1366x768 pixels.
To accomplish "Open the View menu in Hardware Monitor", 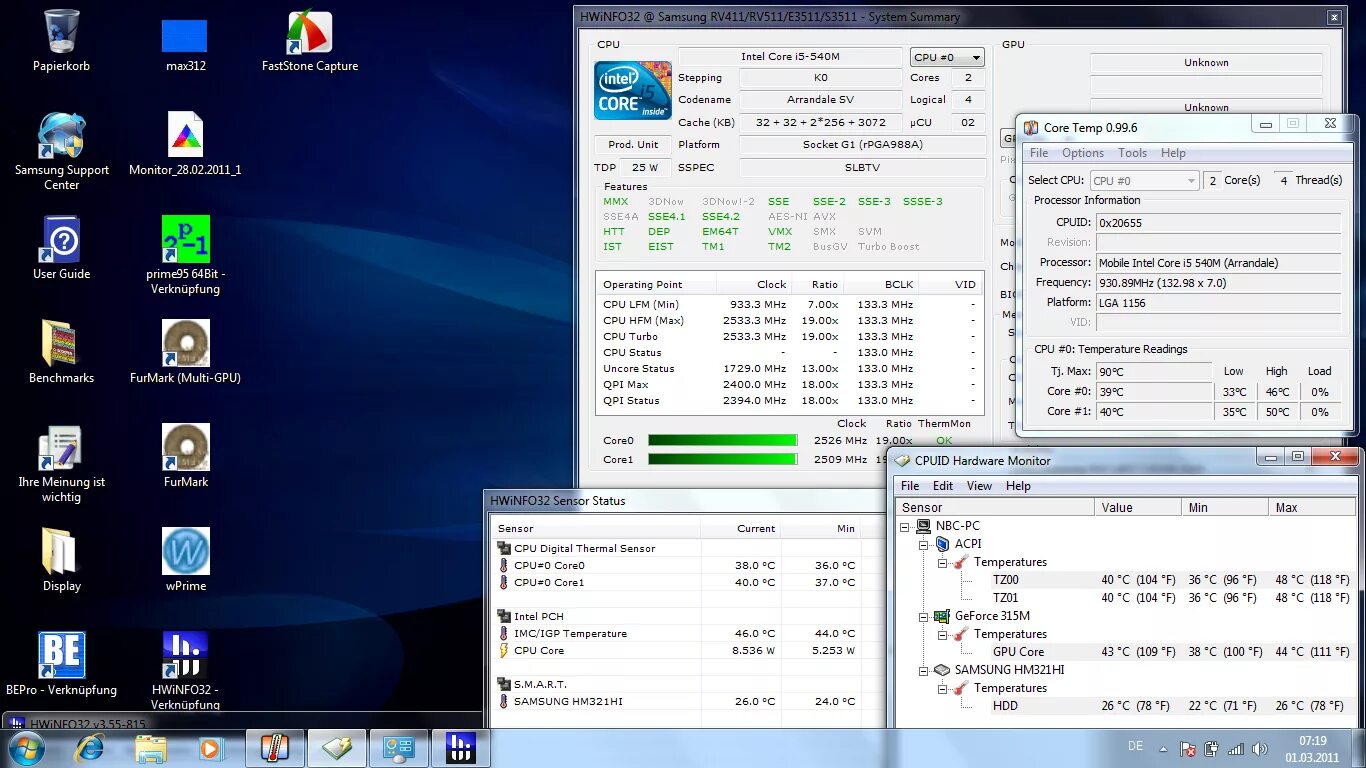I will click(979, 486).
